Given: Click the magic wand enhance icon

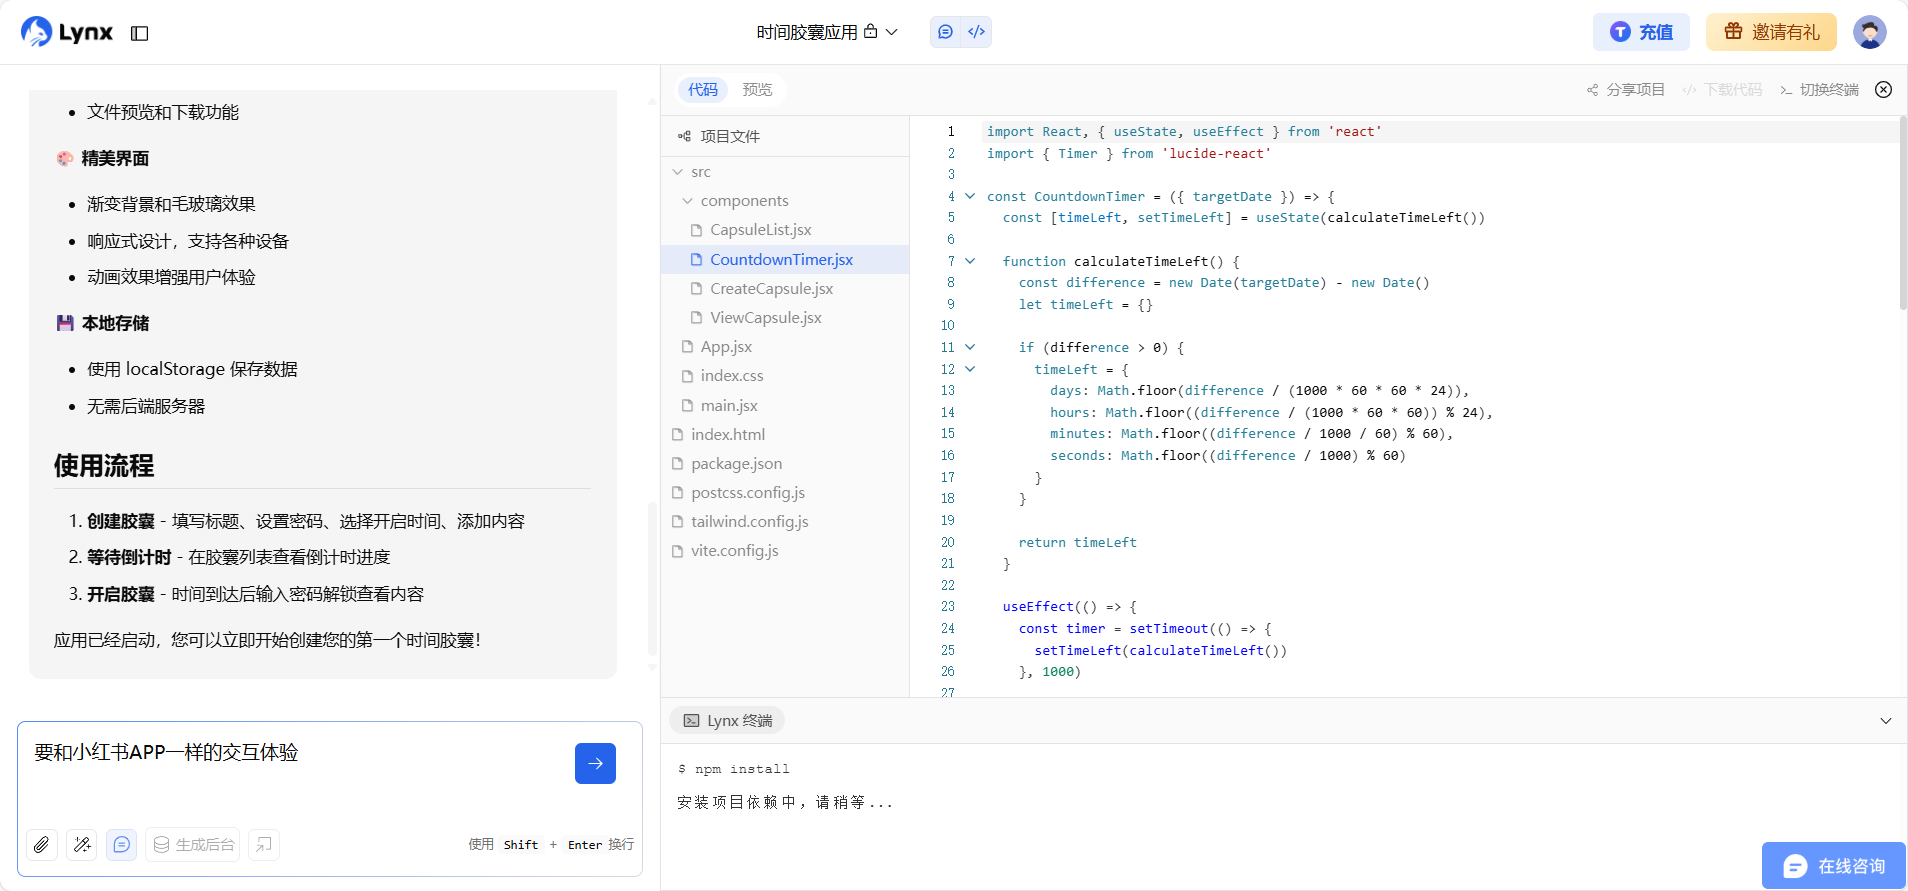Looking at the screenshot, I should pyautogui.click(x=81, y=844).
